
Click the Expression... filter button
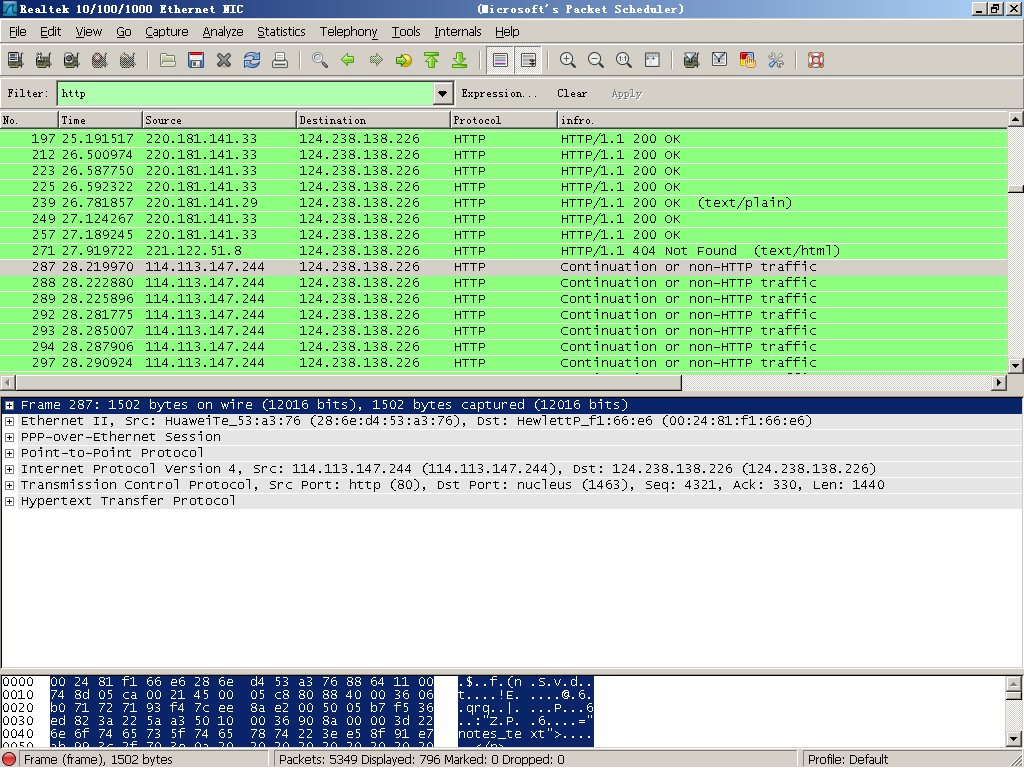click(x=499, y=93)
